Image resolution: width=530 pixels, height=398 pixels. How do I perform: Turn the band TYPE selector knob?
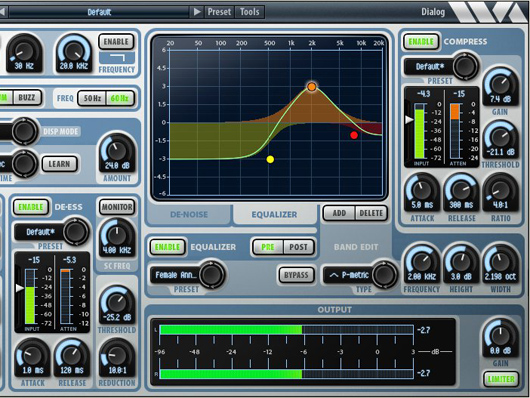[384, 274]
